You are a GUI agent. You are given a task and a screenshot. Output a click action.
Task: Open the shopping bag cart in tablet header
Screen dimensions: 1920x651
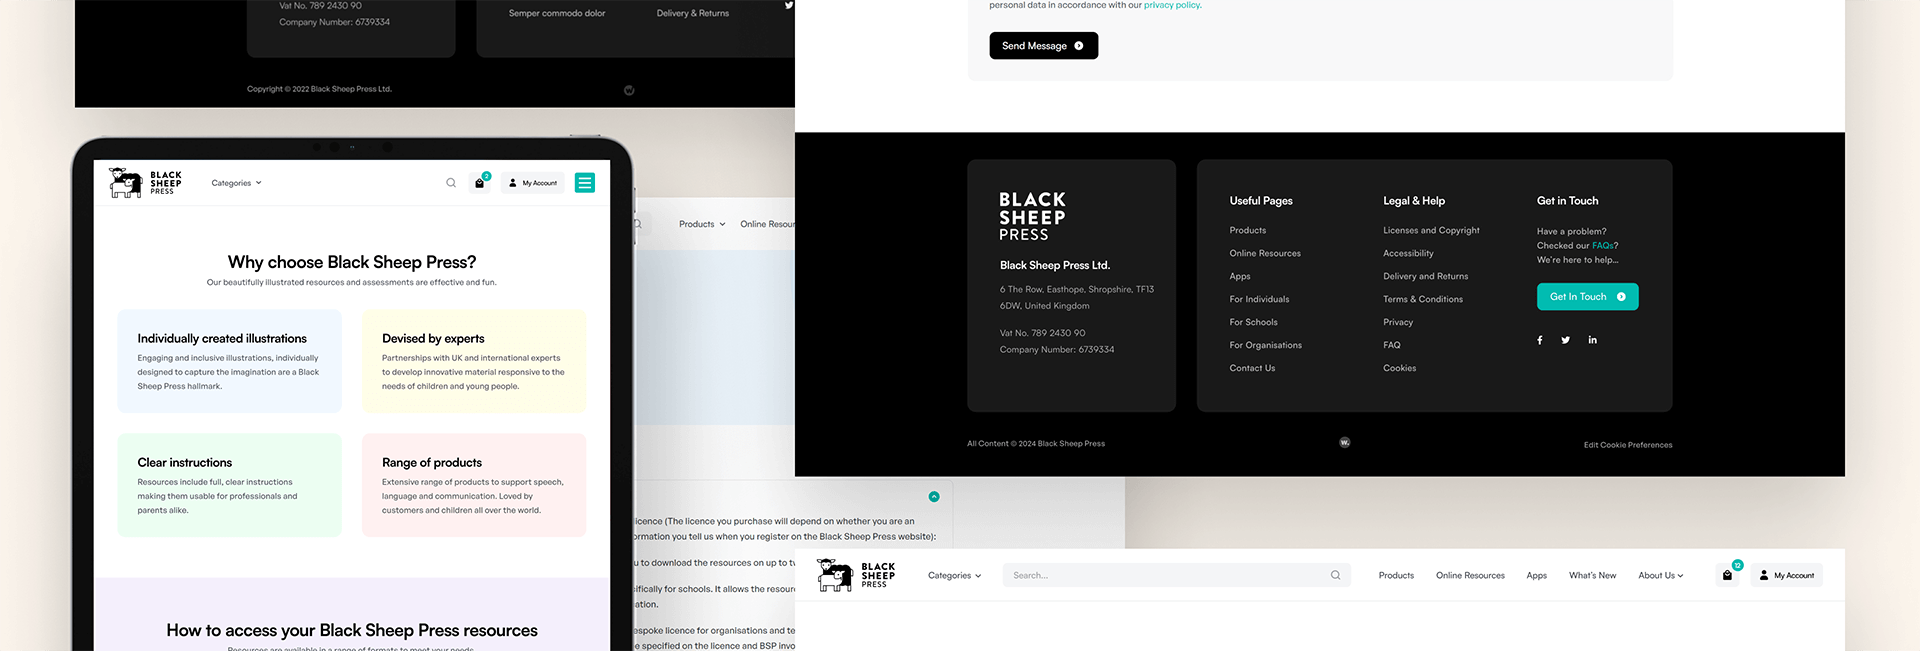tap(480, 183)
